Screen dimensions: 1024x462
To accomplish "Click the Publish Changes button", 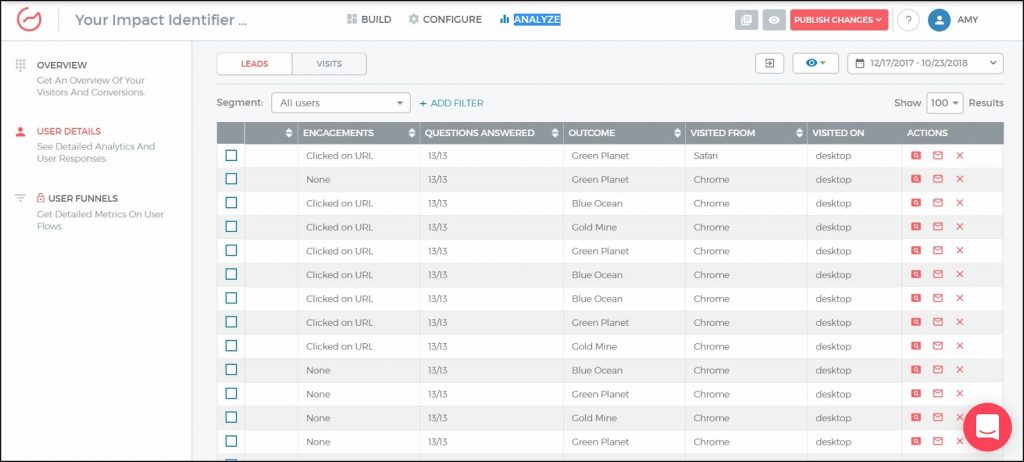I will 838,20.
